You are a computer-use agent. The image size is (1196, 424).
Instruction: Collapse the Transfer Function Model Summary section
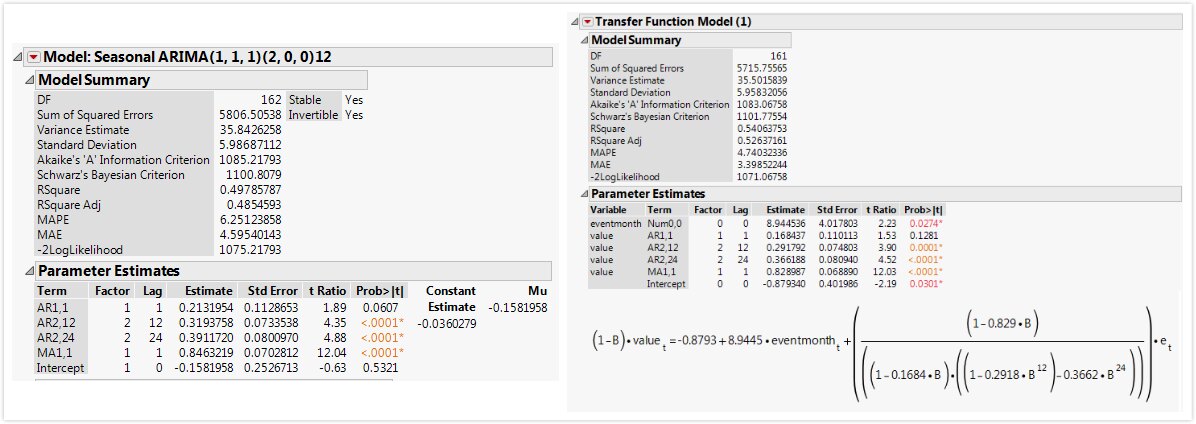585,40
